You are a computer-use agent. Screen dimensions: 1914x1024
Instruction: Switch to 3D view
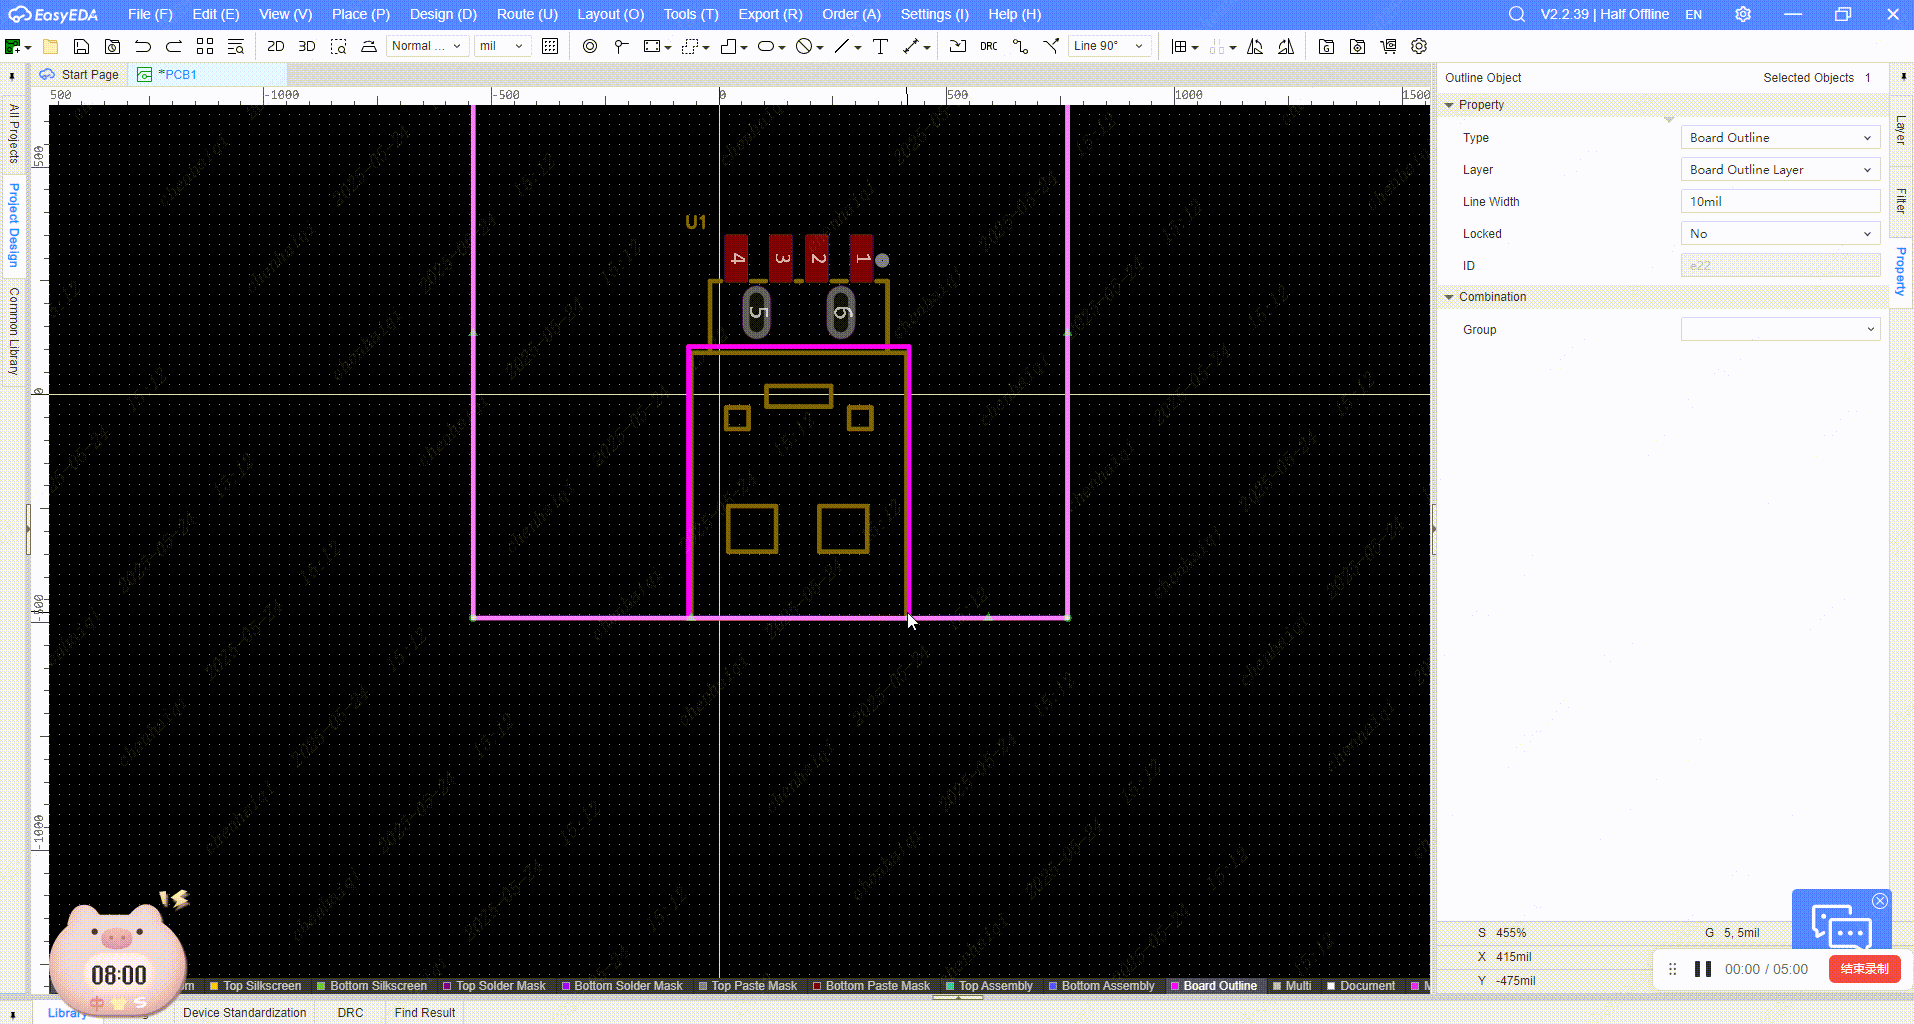[x=307, y=46]
